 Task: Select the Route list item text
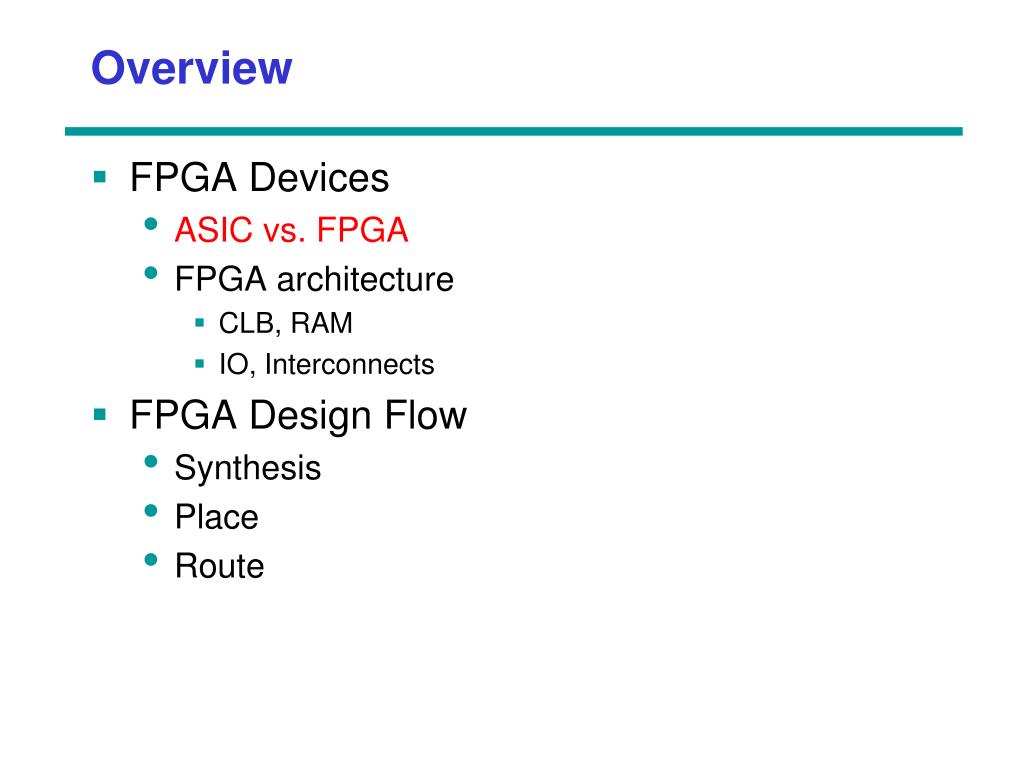(x=219, y=566)
